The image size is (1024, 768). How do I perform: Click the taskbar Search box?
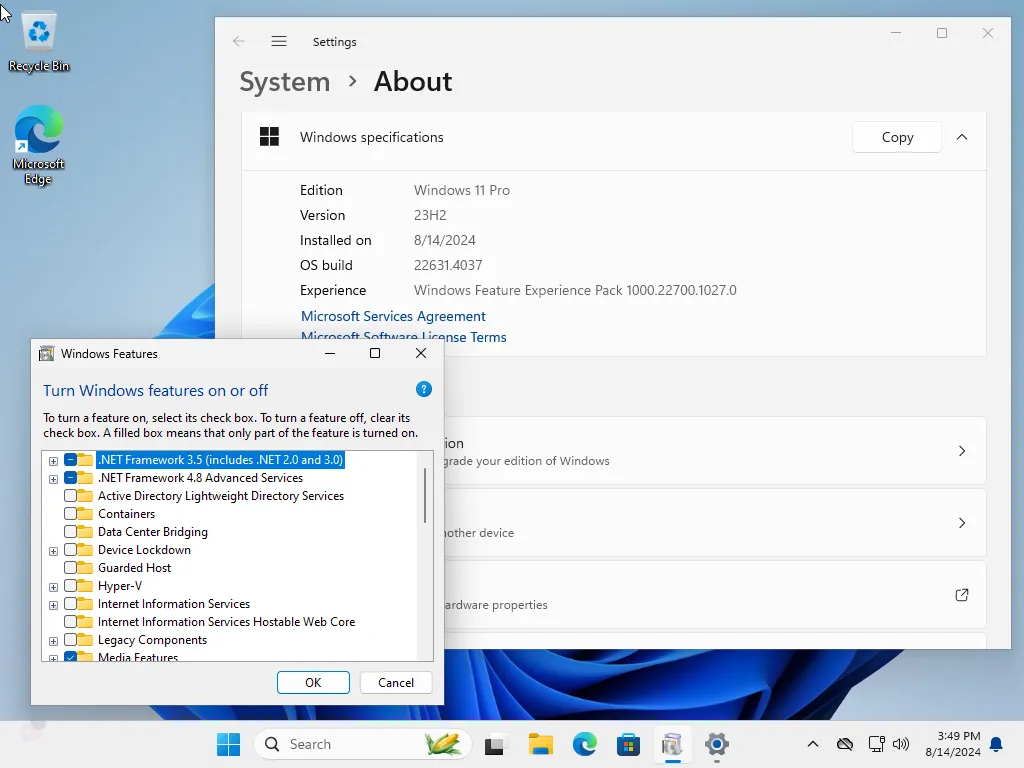click(x=362, y=744)
